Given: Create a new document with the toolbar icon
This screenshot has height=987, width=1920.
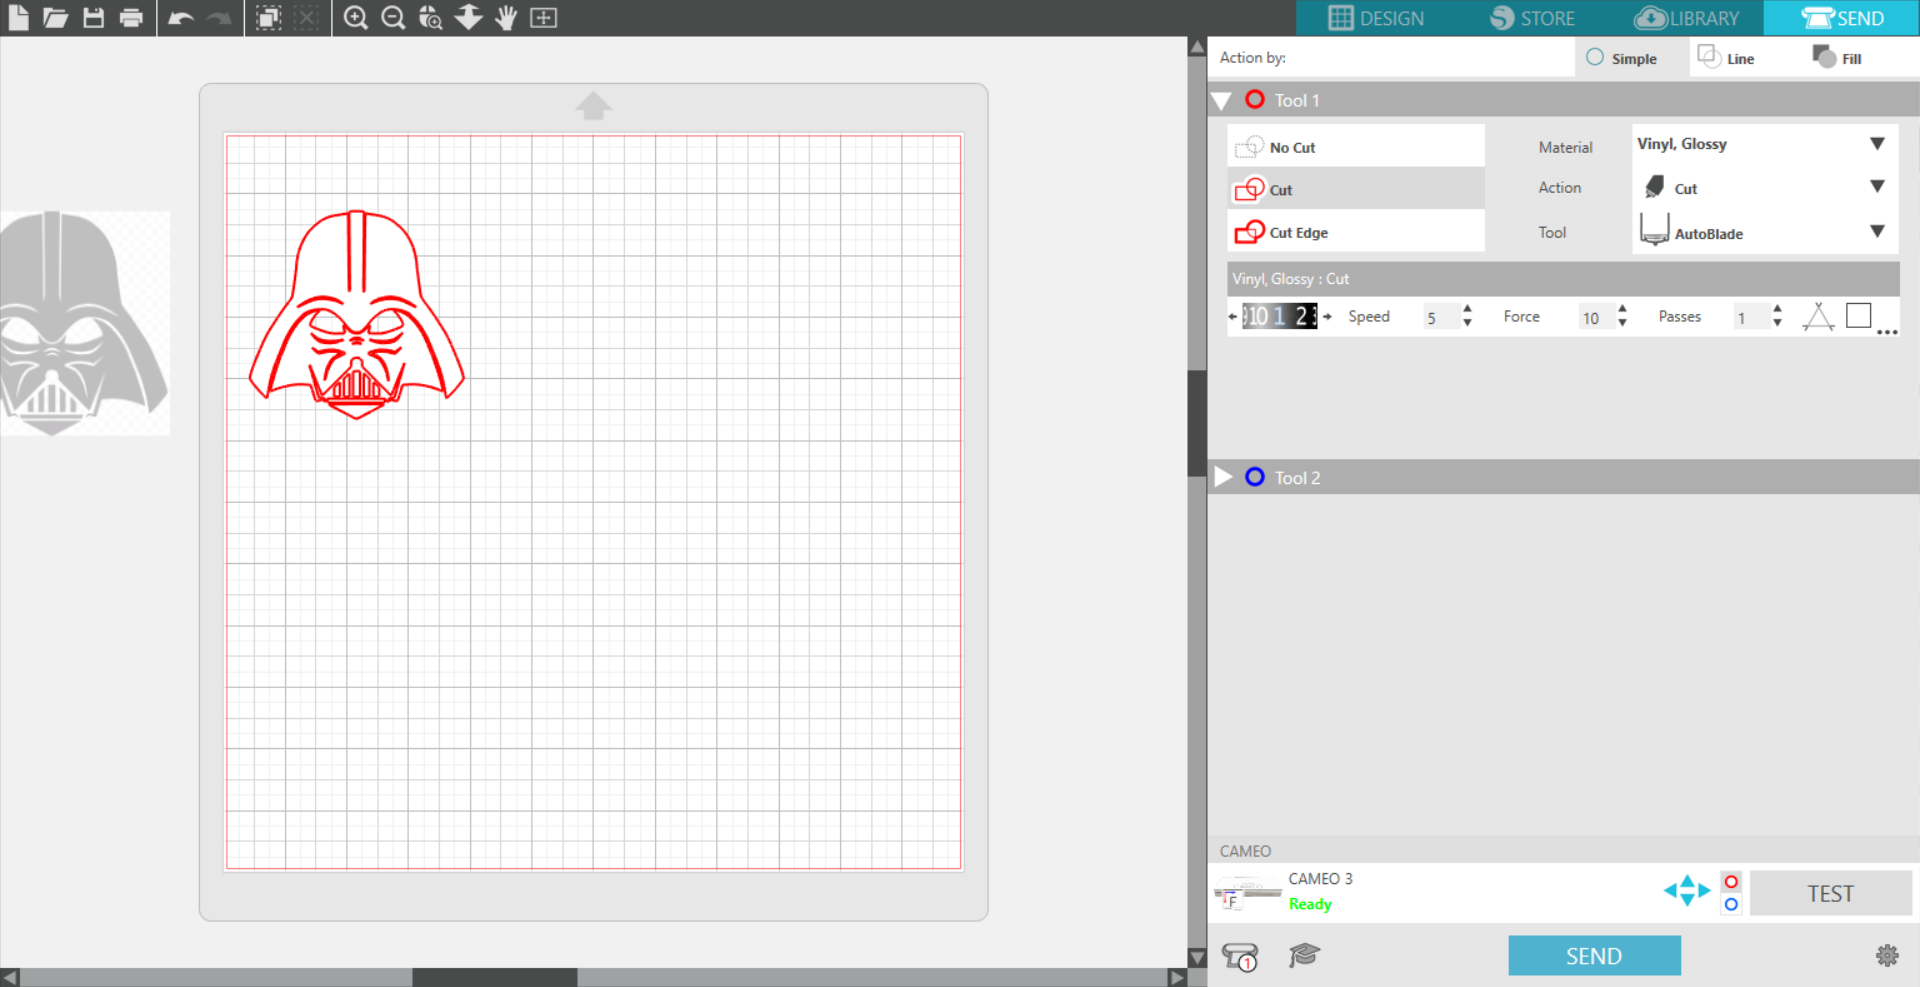Looking at the screenshot, I should (18, 17).
